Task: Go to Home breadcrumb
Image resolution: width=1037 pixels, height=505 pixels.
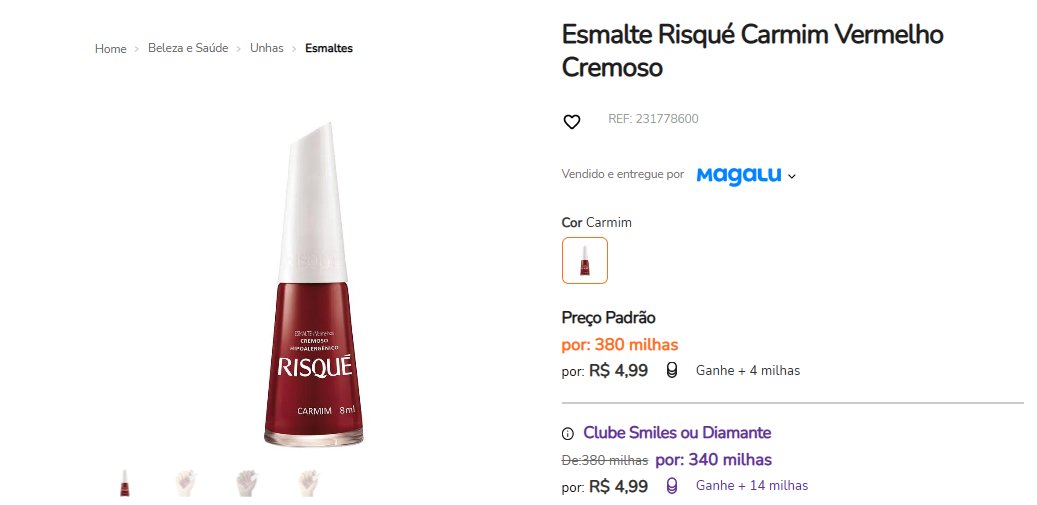Action: (x=110, y=49)
